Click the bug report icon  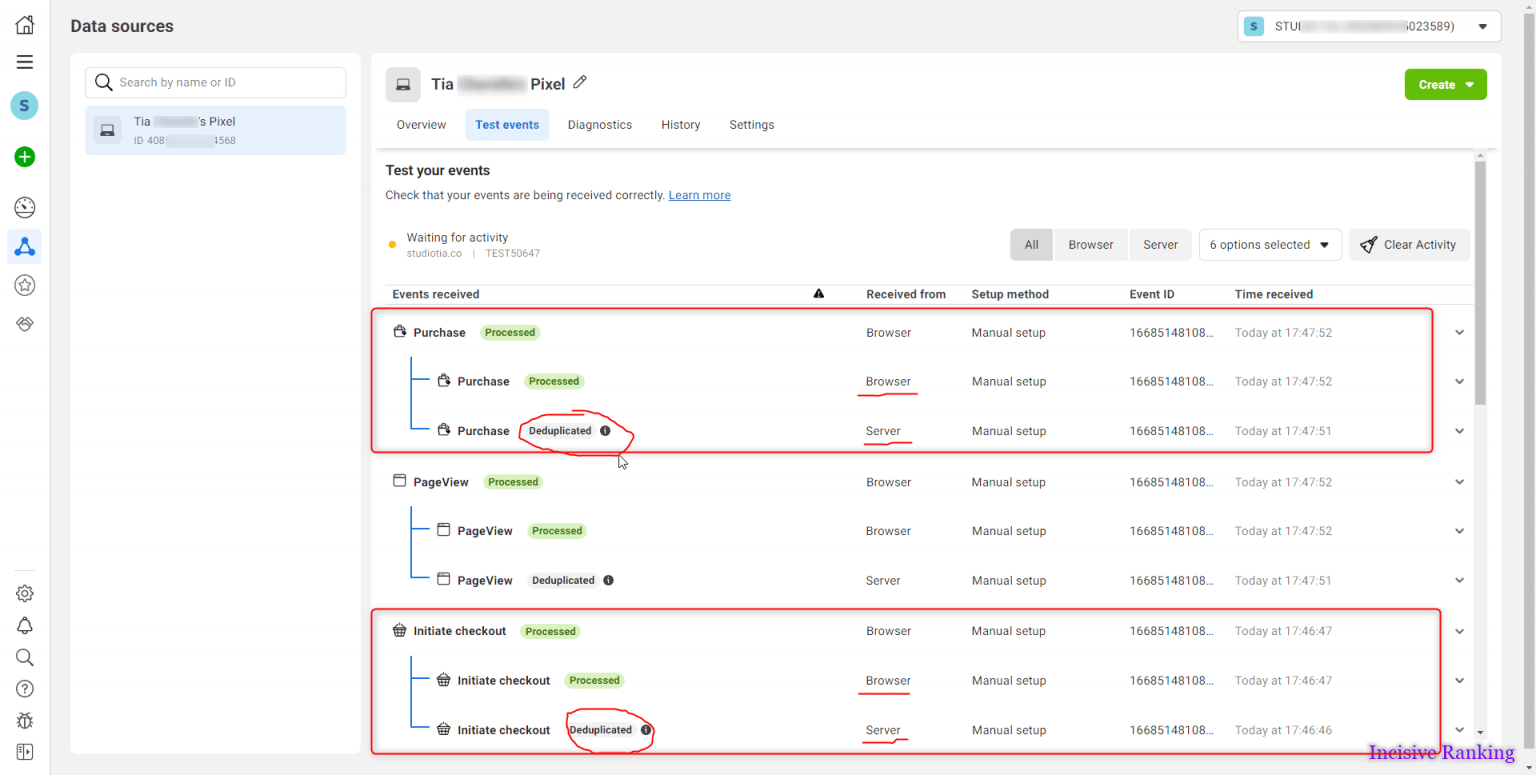25,720
